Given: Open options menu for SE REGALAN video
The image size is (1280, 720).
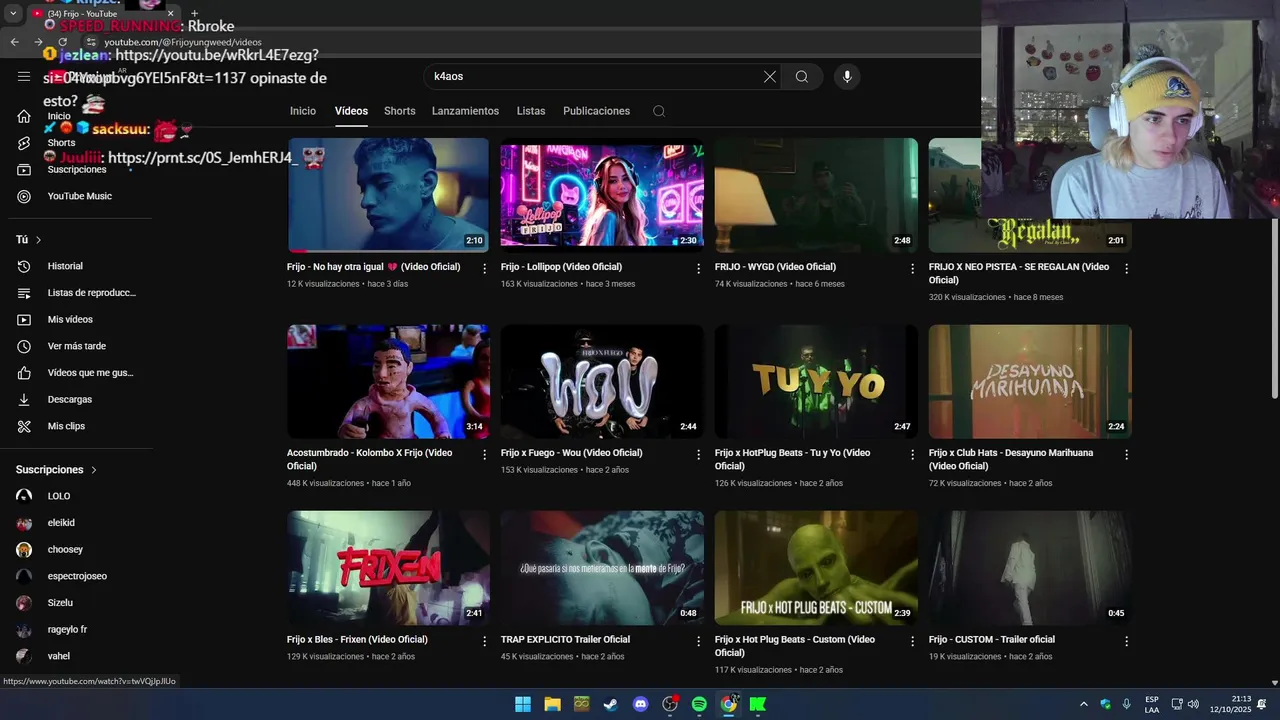Looking at the screenshot, I should pos(1126,268).
